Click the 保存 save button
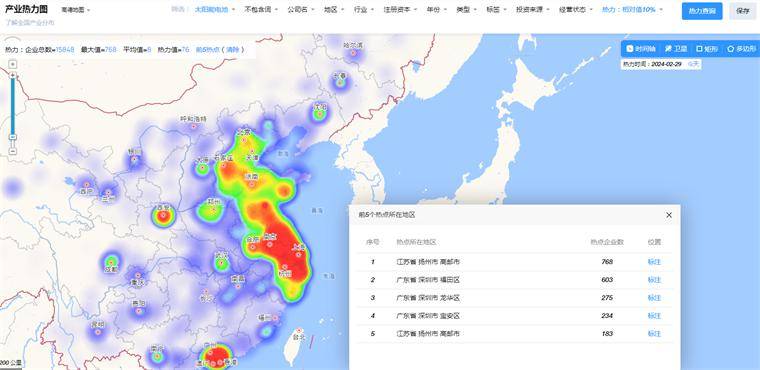This screenshot has height=370, width=760. [742, 11]
